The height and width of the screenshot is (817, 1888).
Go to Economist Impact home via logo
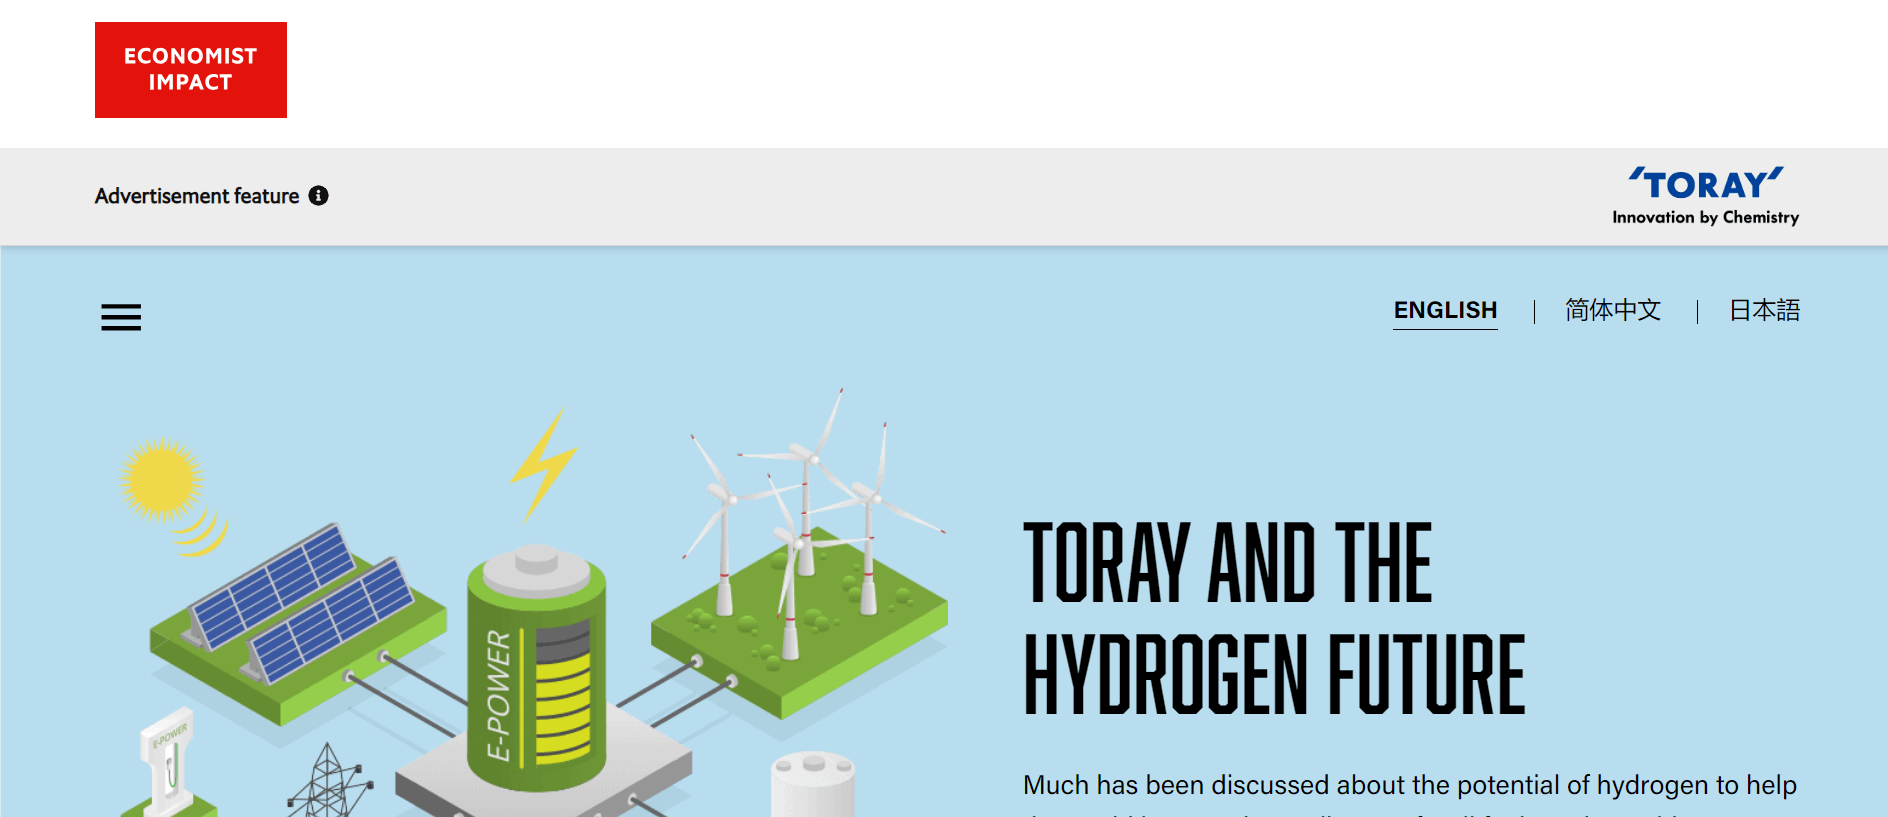191,70
